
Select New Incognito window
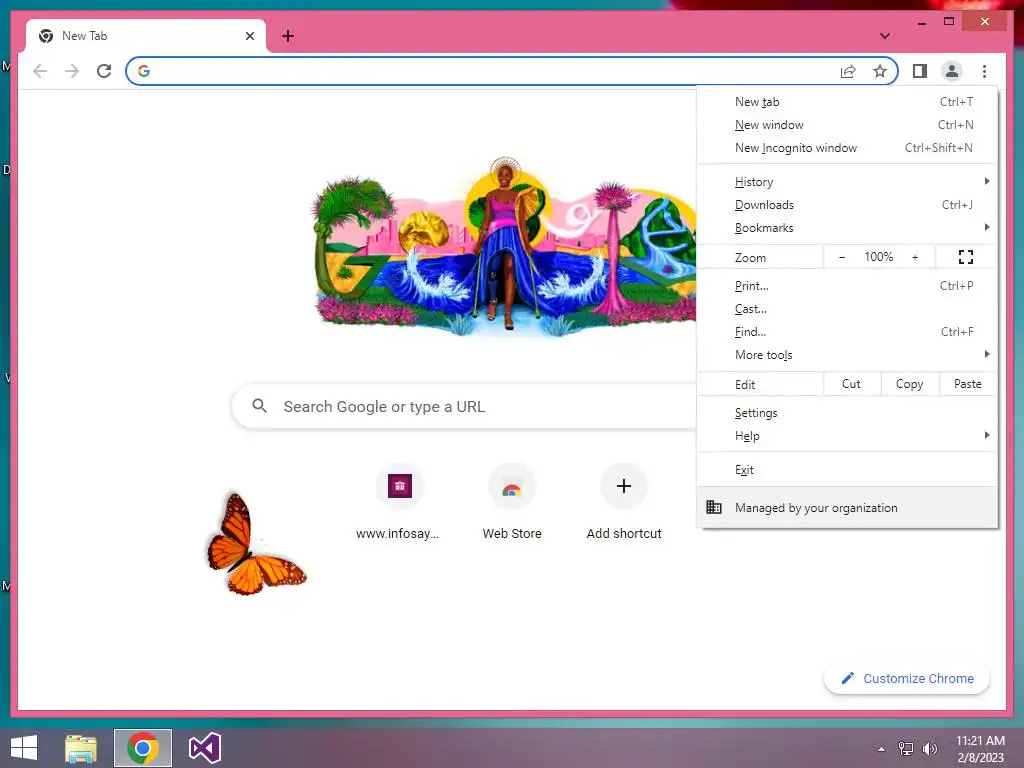click(x=847, y=148)
